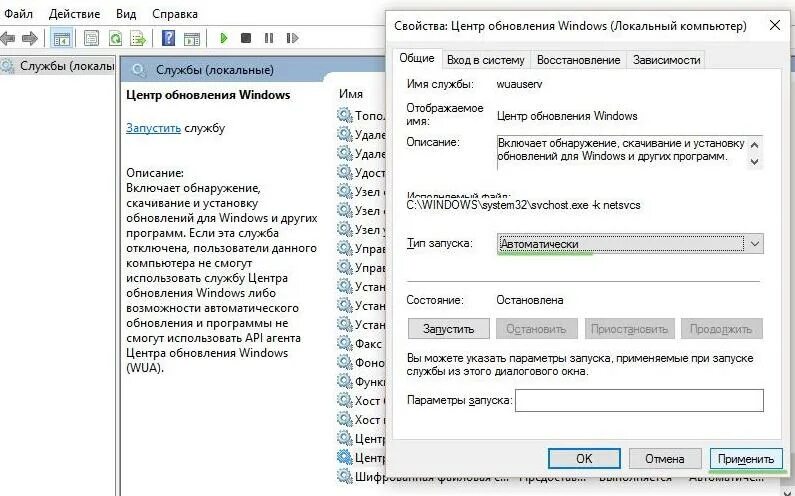Click the Остановлена status text
This screenshot has height=496, width=795.
coord(529,300)
